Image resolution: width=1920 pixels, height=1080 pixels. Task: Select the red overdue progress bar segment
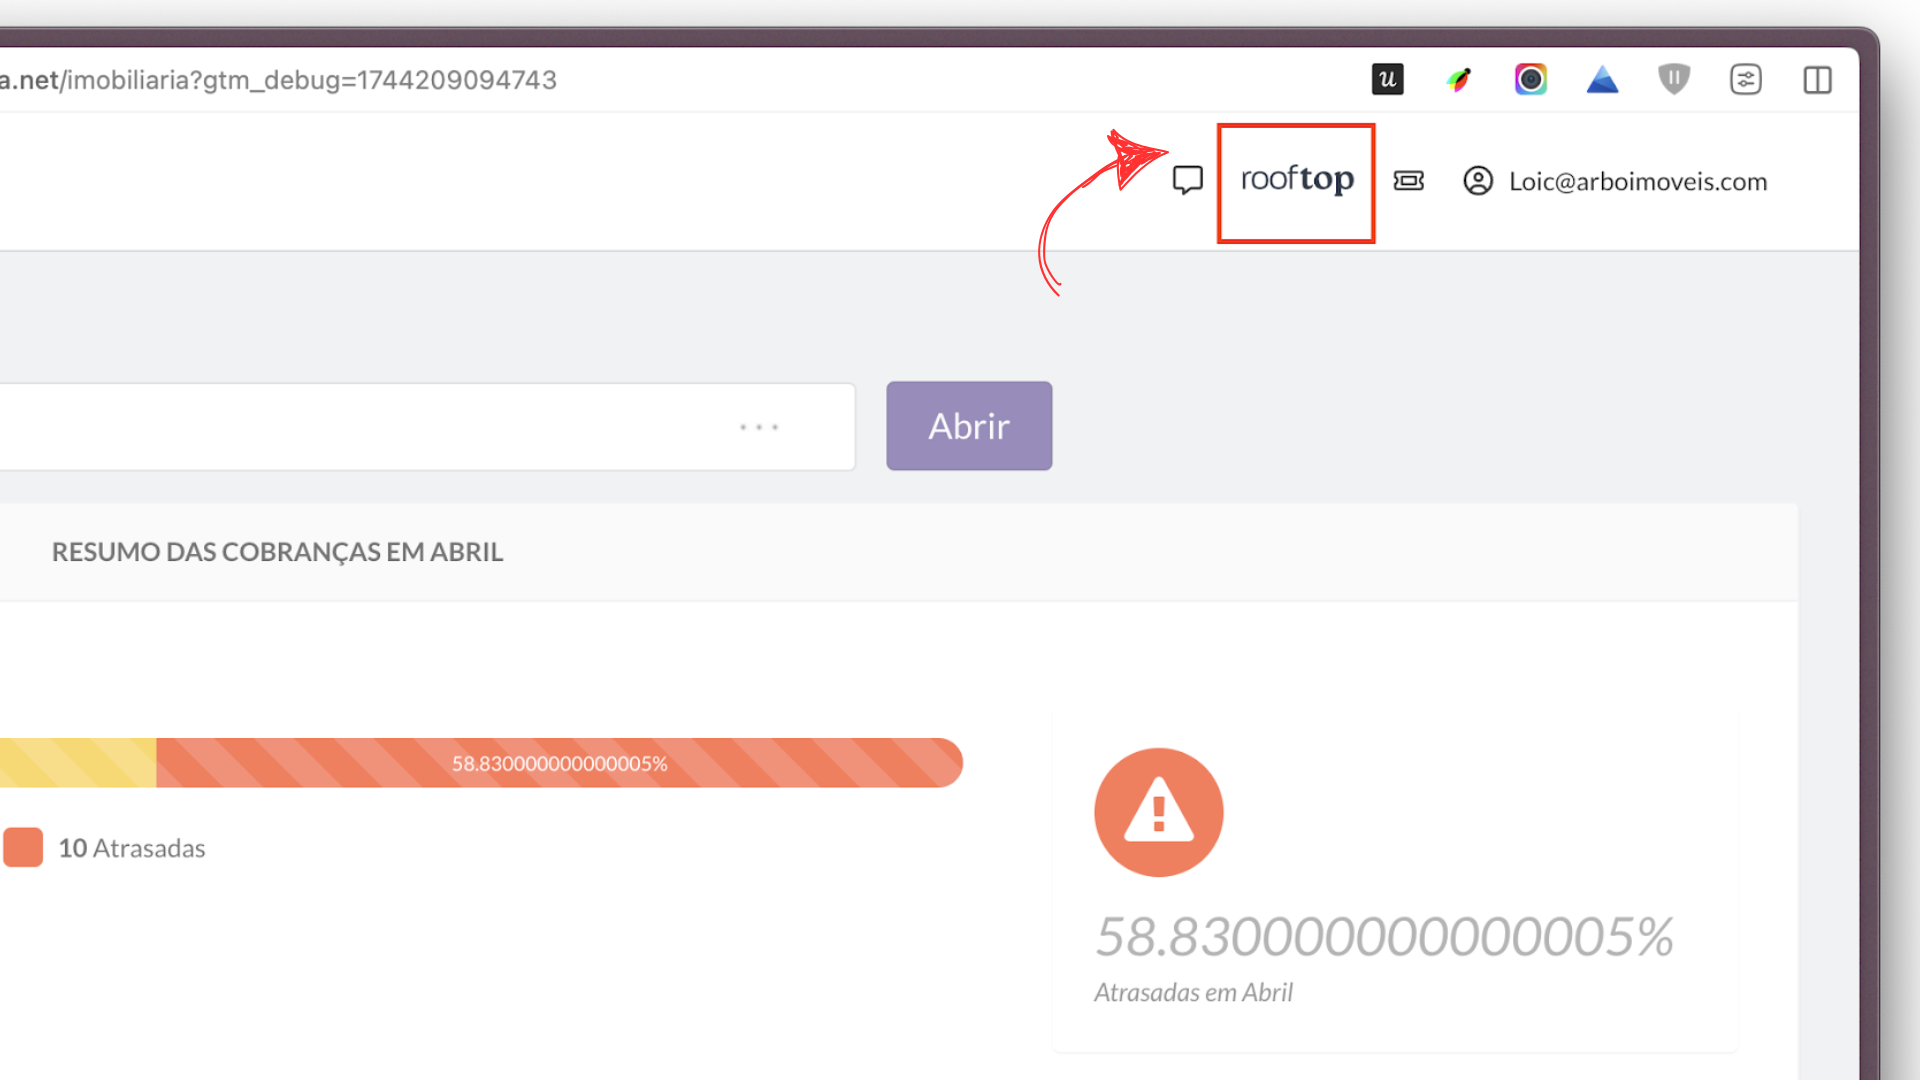(x=559, y=763)
